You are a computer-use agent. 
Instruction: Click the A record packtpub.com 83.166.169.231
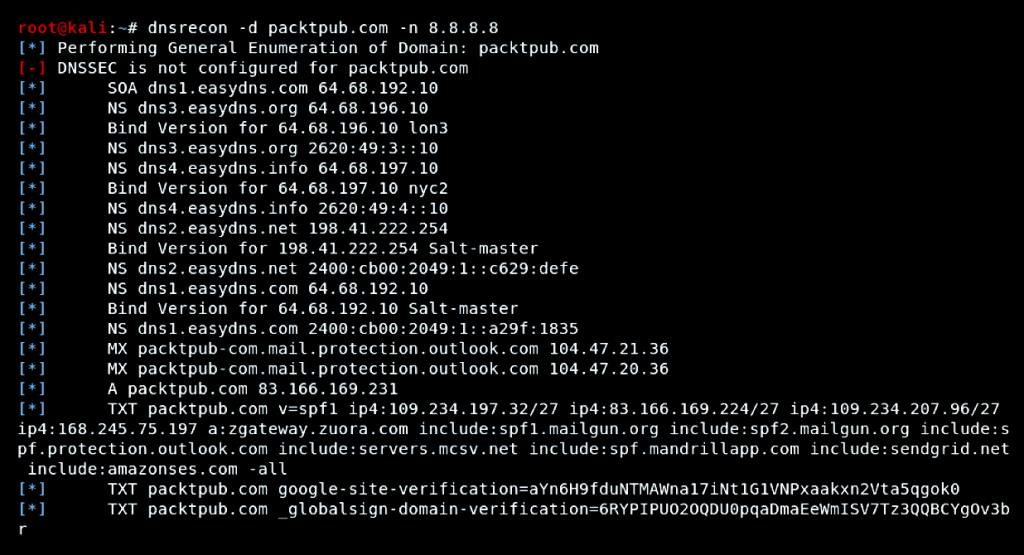coord(253,389)
